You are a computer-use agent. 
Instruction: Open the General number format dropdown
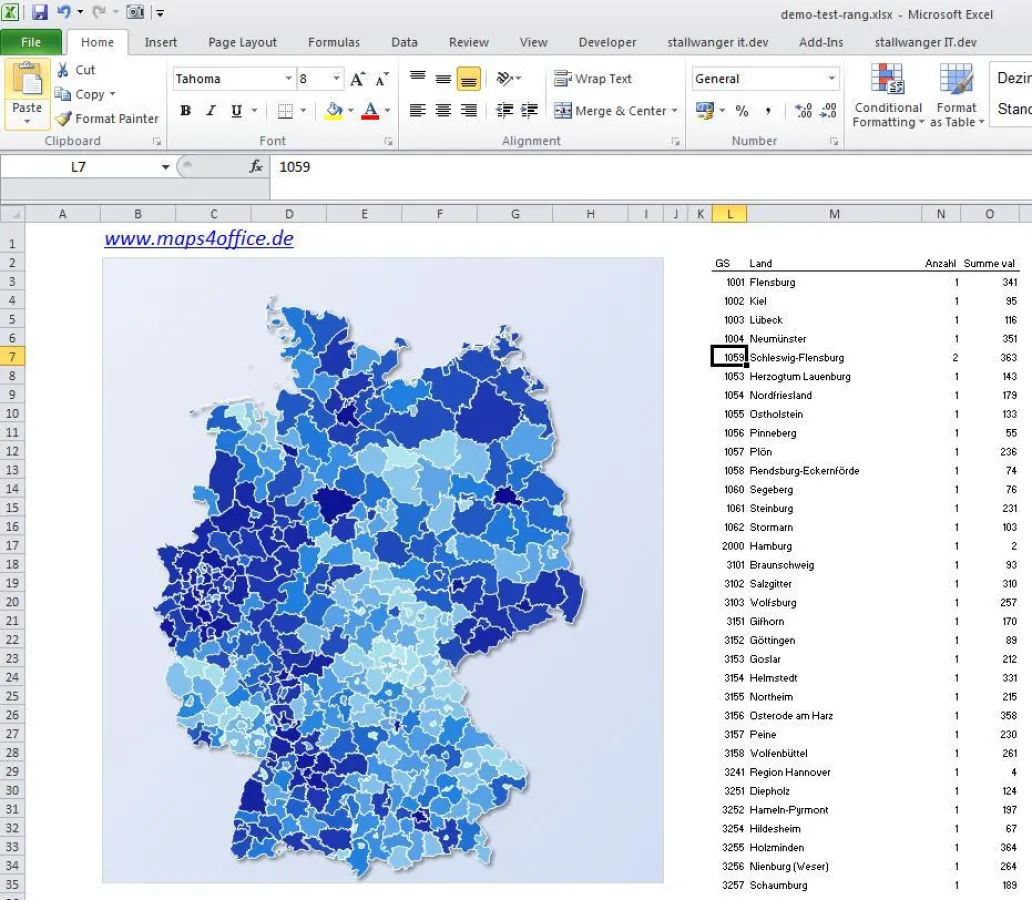[832, 78]
